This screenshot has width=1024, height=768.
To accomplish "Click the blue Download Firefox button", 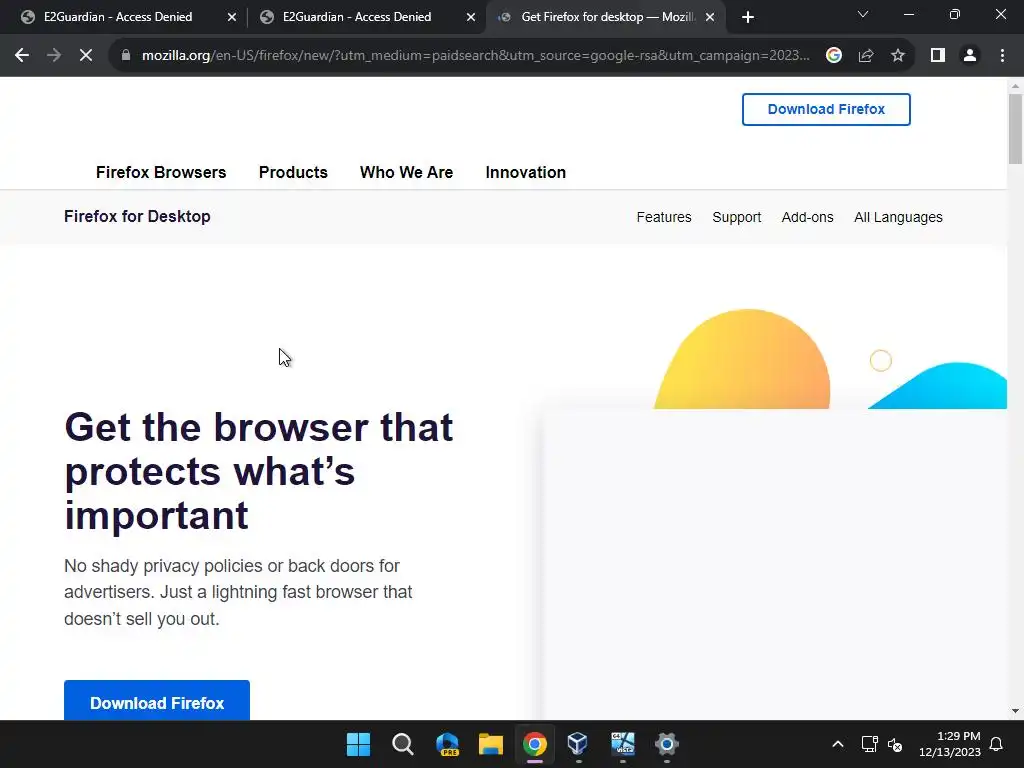I will point(157,701).
